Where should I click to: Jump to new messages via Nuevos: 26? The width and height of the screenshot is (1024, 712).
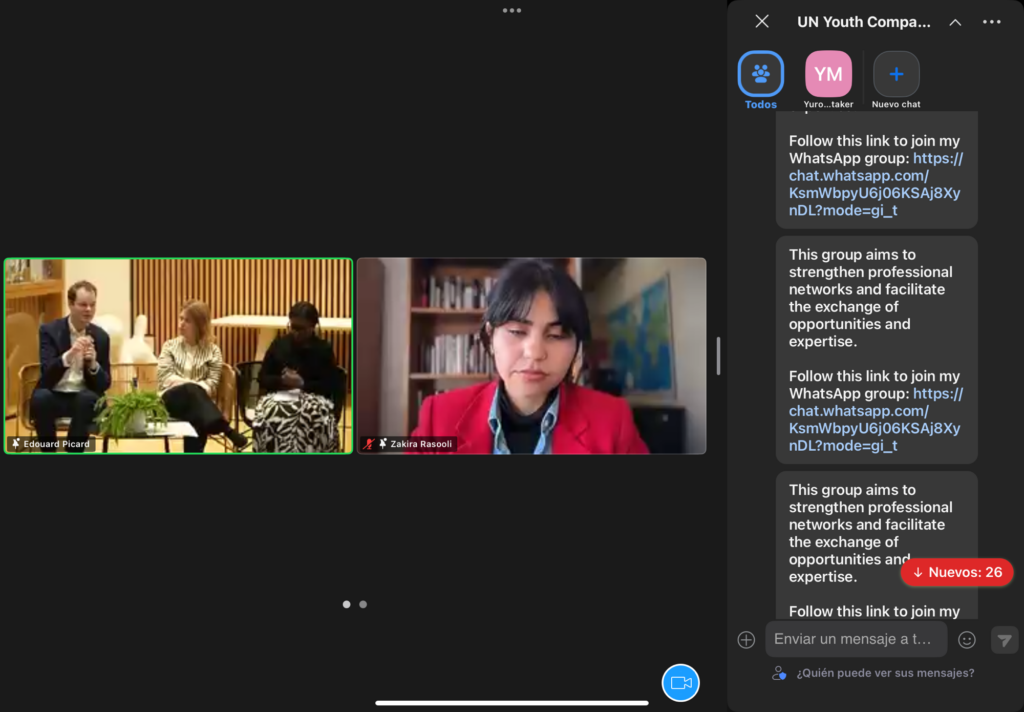pos(957,572)
